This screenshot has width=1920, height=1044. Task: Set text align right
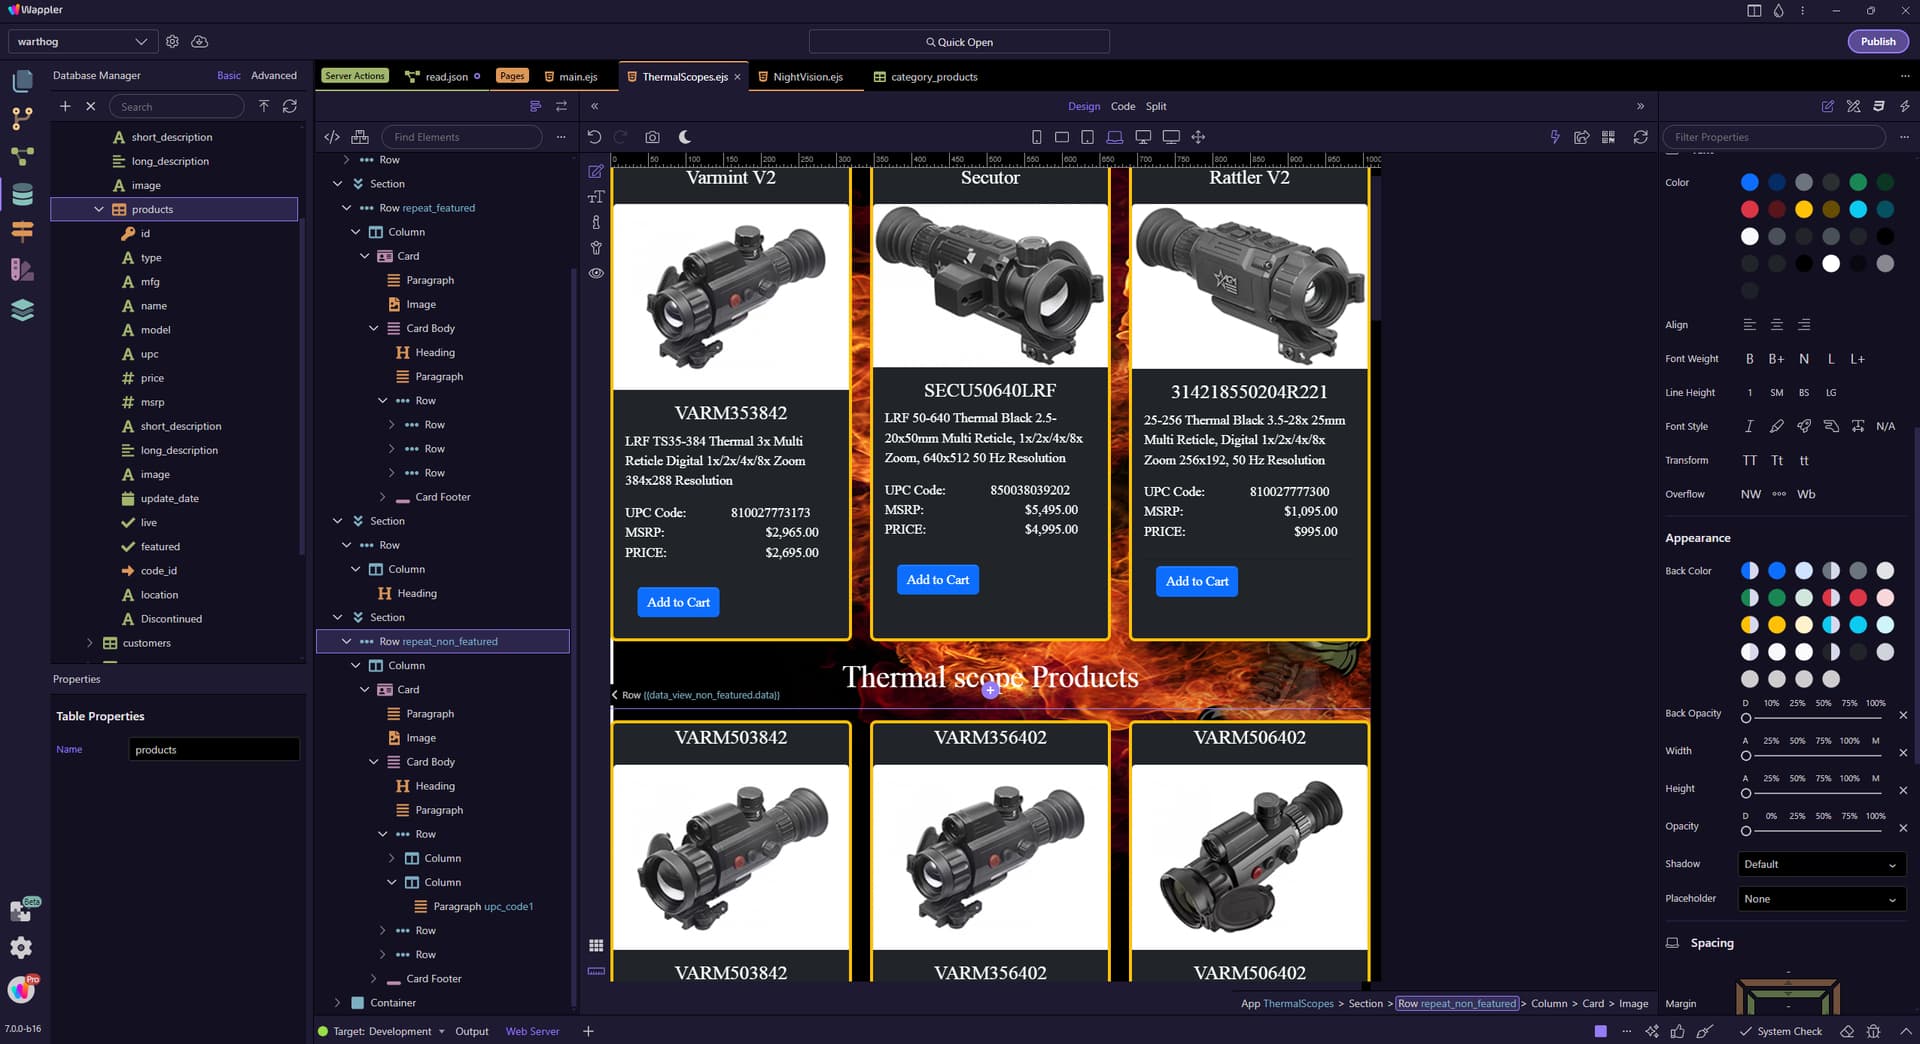[1803, 324]
